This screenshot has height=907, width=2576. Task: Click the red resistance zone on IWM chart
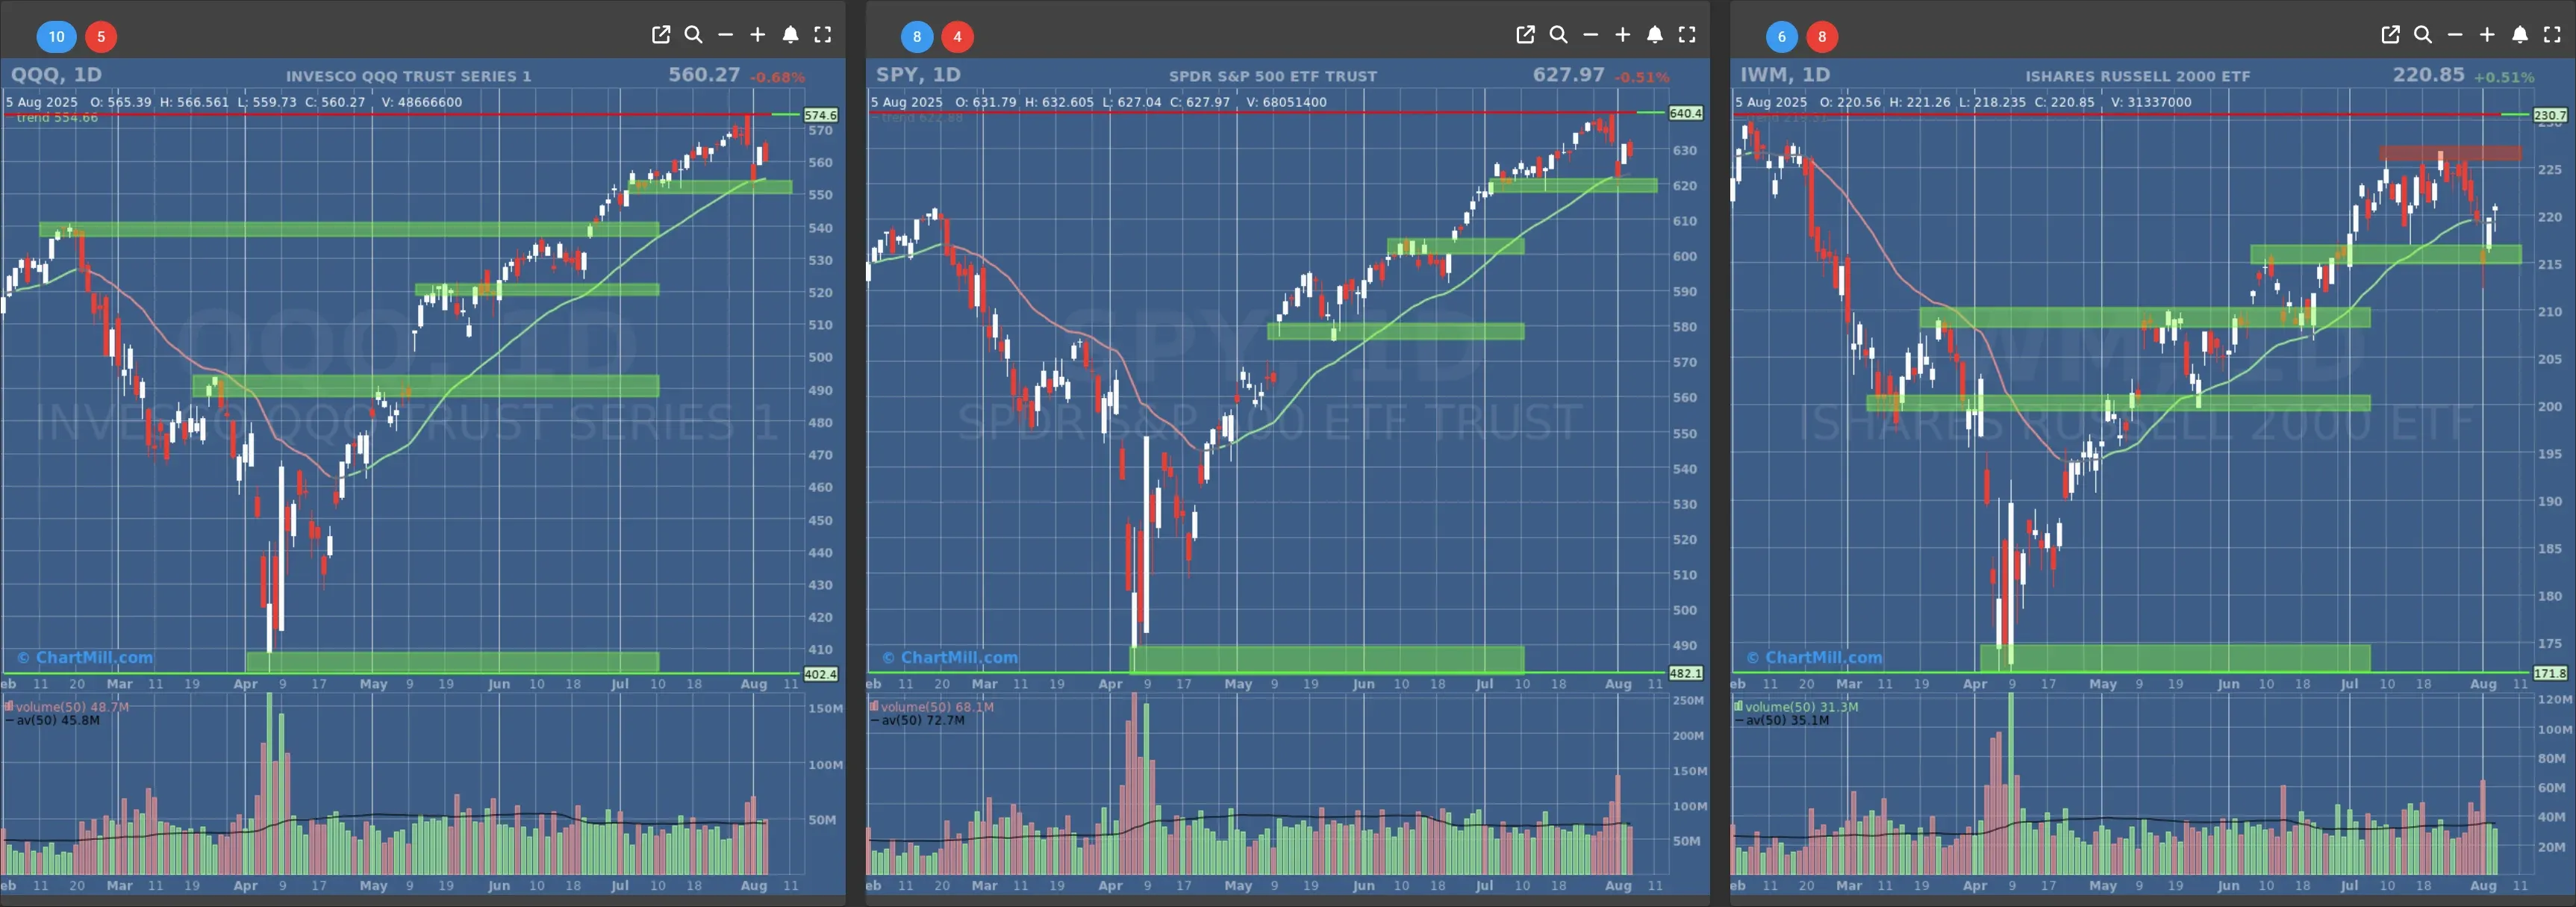2450,153
